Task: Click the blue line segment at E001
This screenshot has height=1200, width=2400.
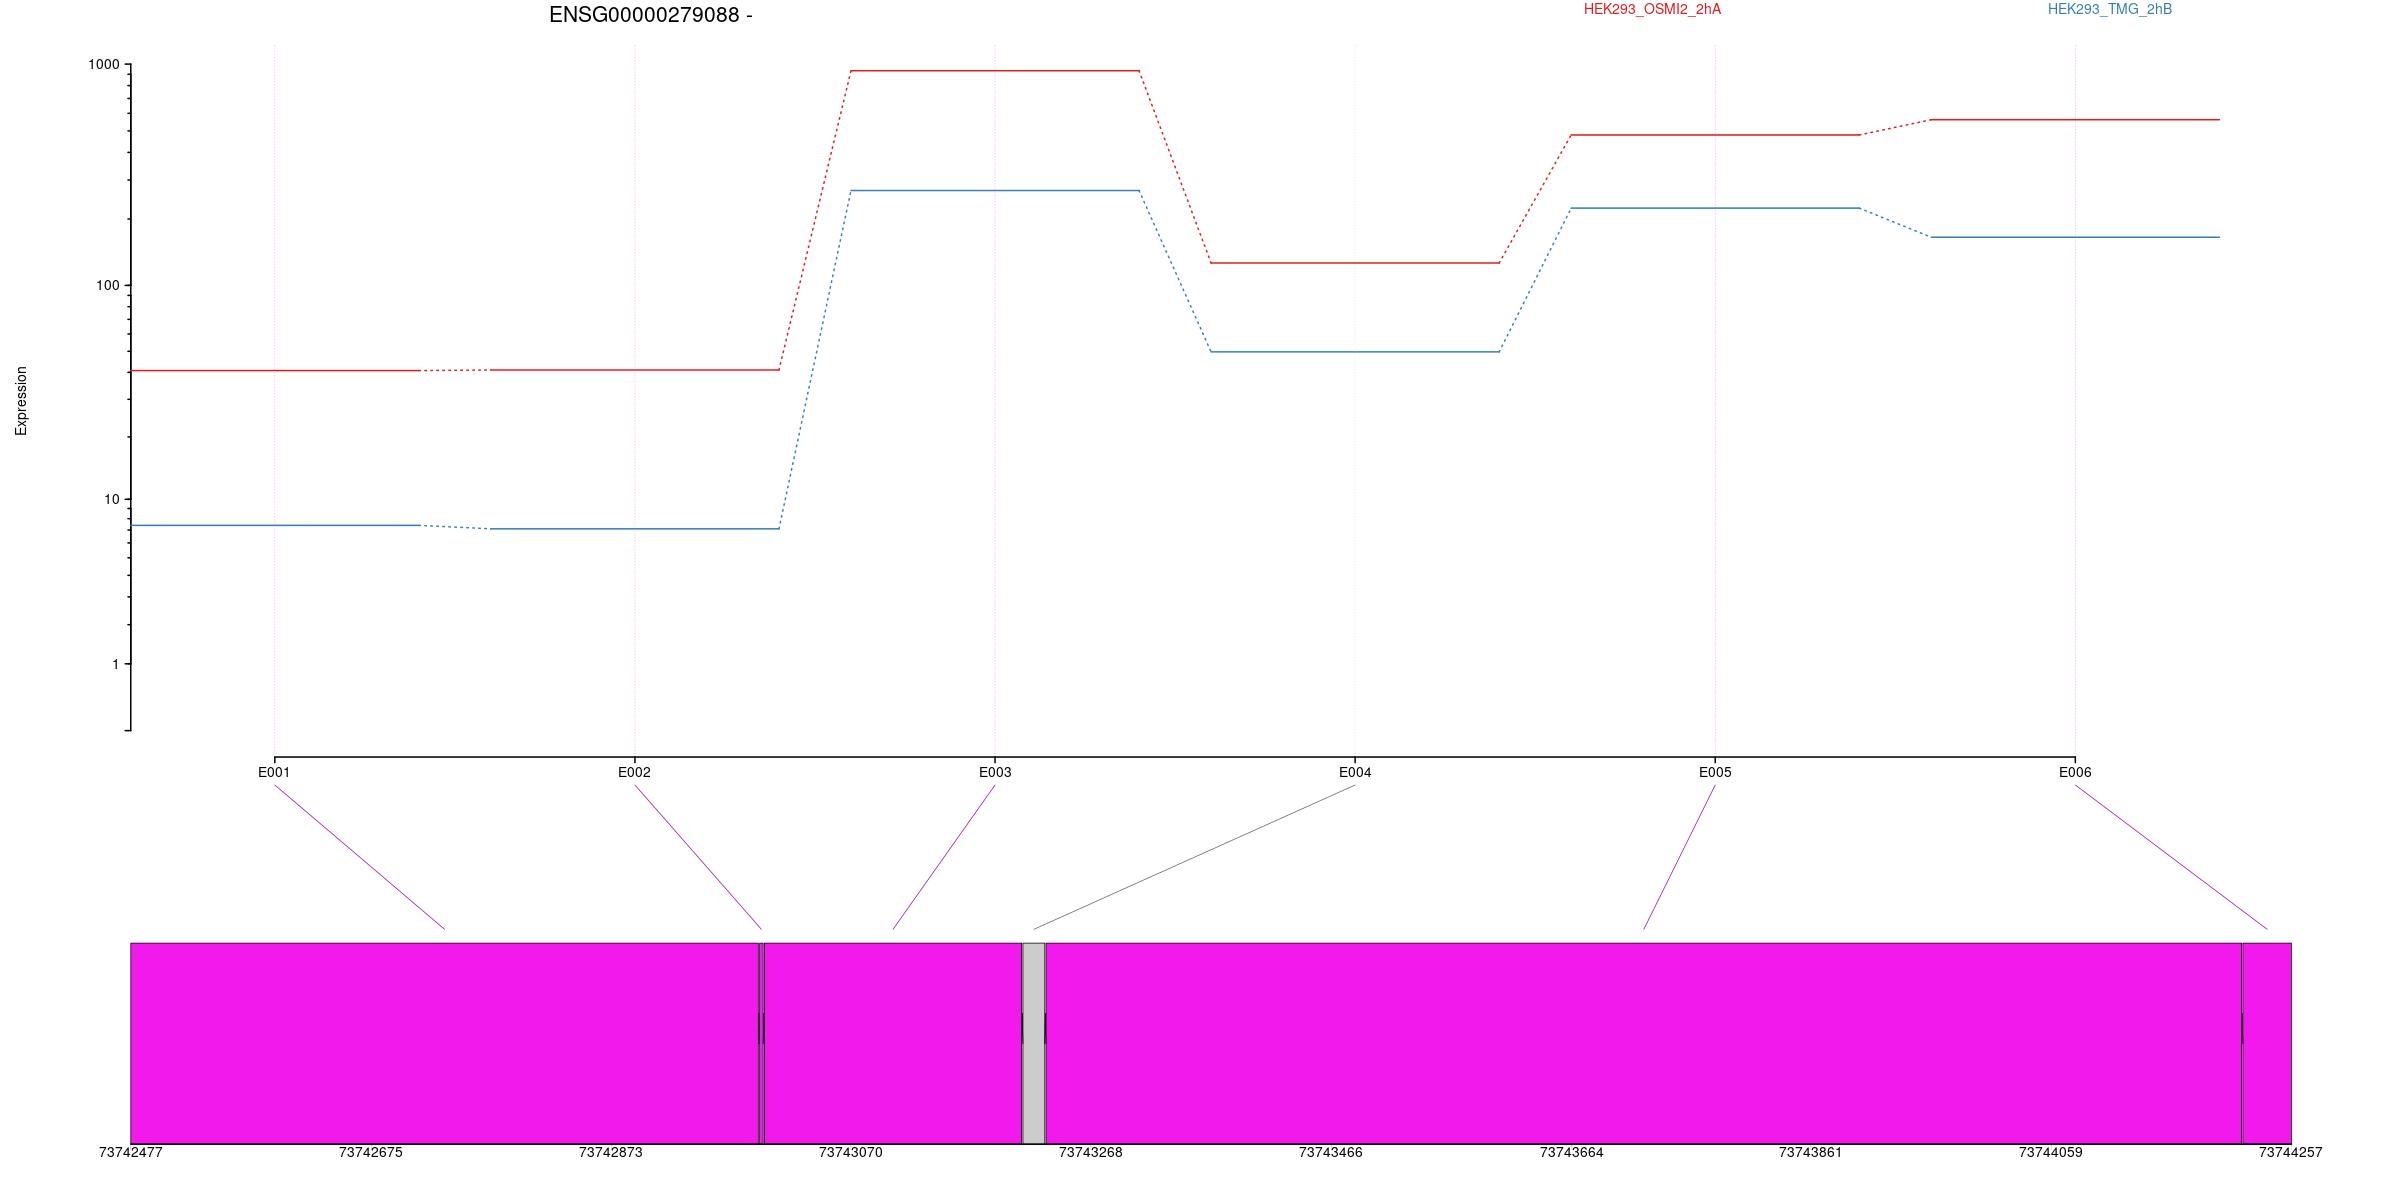Action: [275, 525]
